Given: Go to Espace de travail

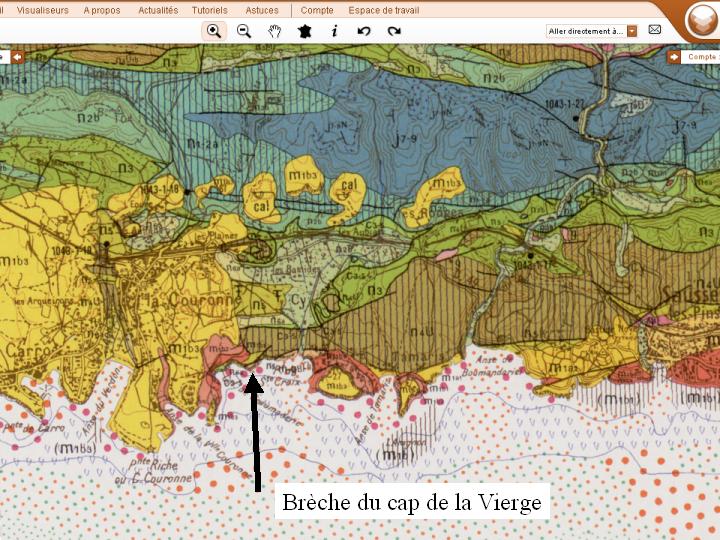Looking at the screenshot, I should [384, 9].
